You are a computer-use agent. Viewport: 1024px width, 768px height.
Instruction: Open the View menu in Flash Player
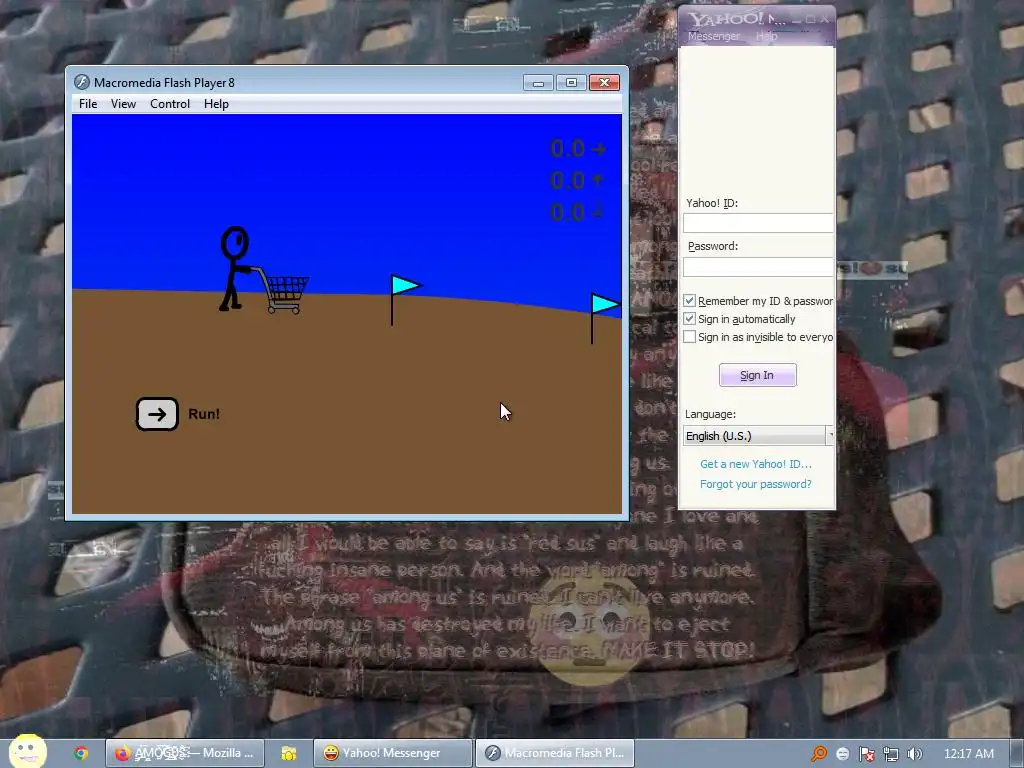click(123, 104)
